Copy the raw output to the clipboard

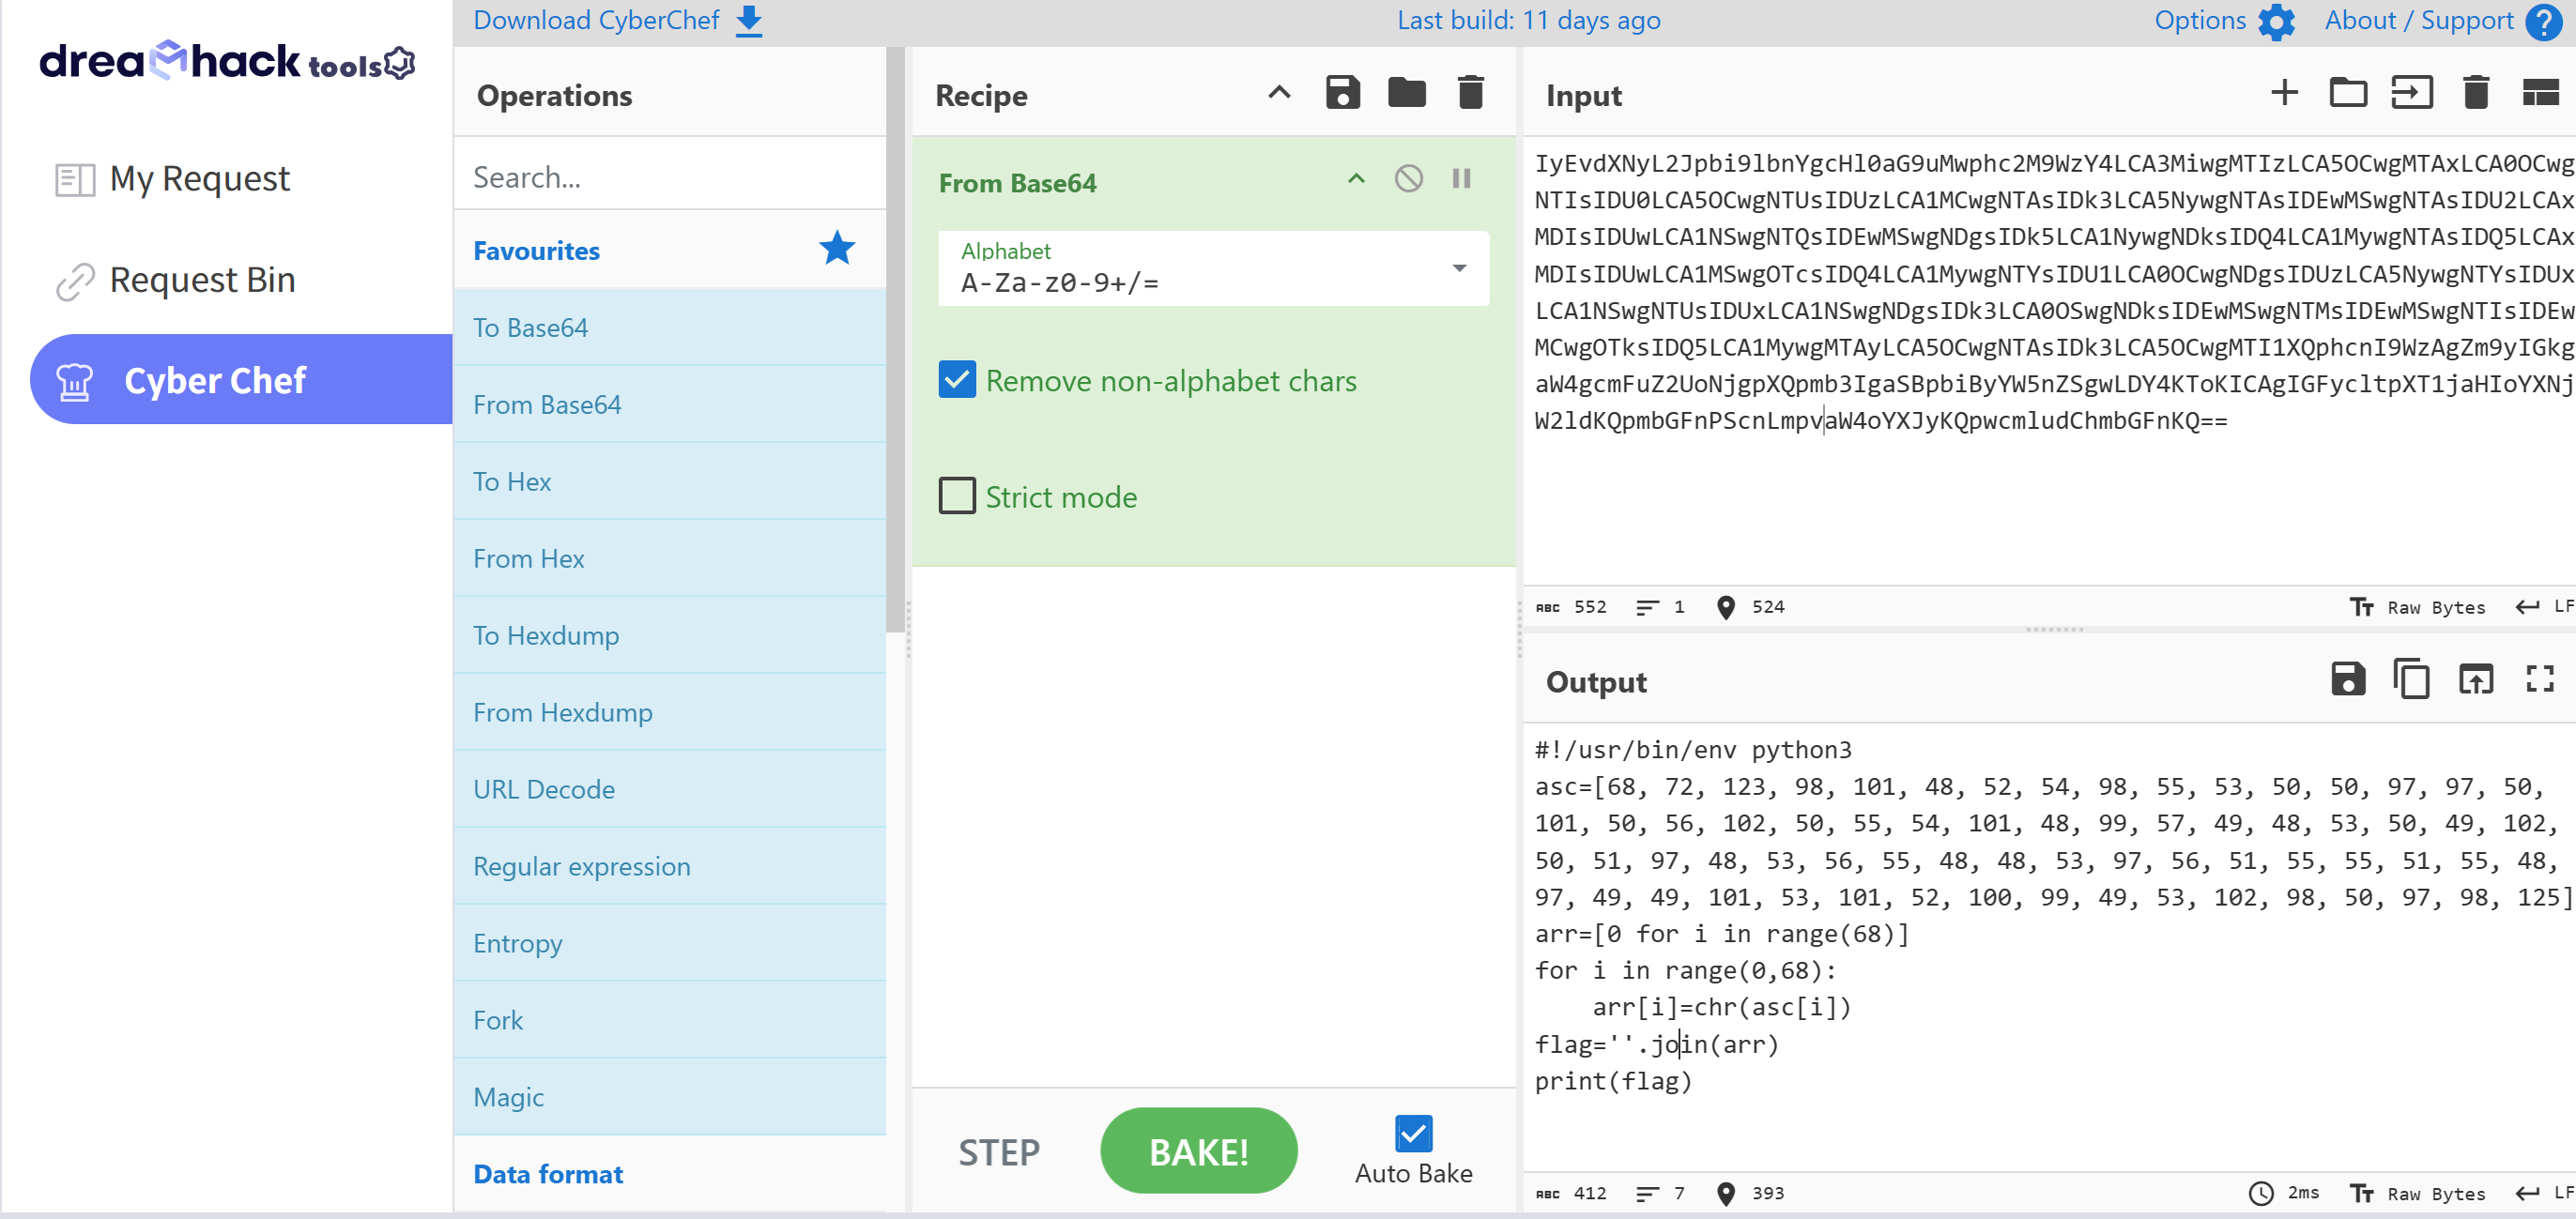(x=2411, y=679)
